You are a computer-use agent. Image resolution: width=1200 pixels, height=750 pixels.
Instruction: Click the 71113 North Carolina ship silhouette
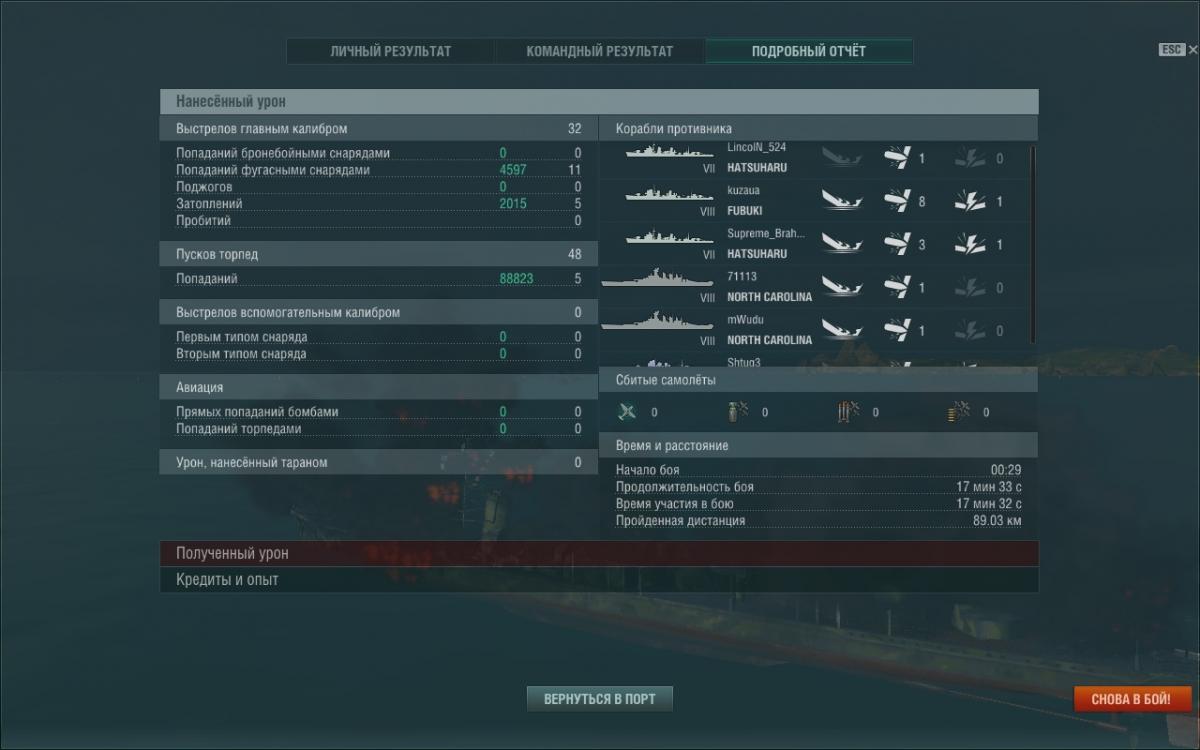651,282
